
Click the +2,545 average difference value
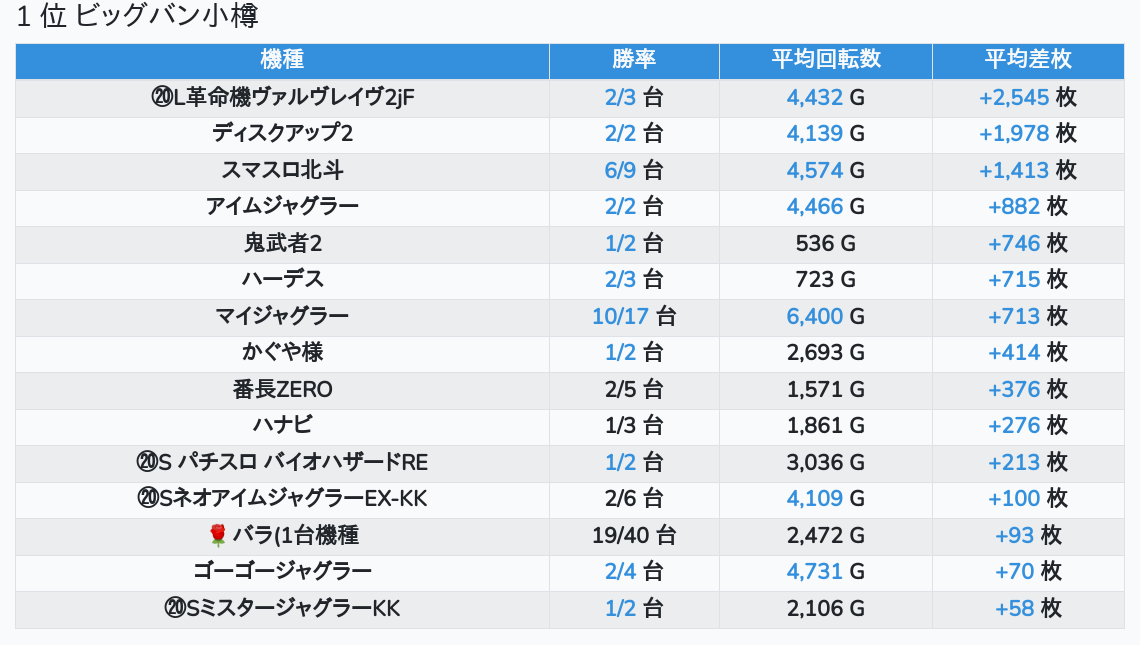(1013, 98)
